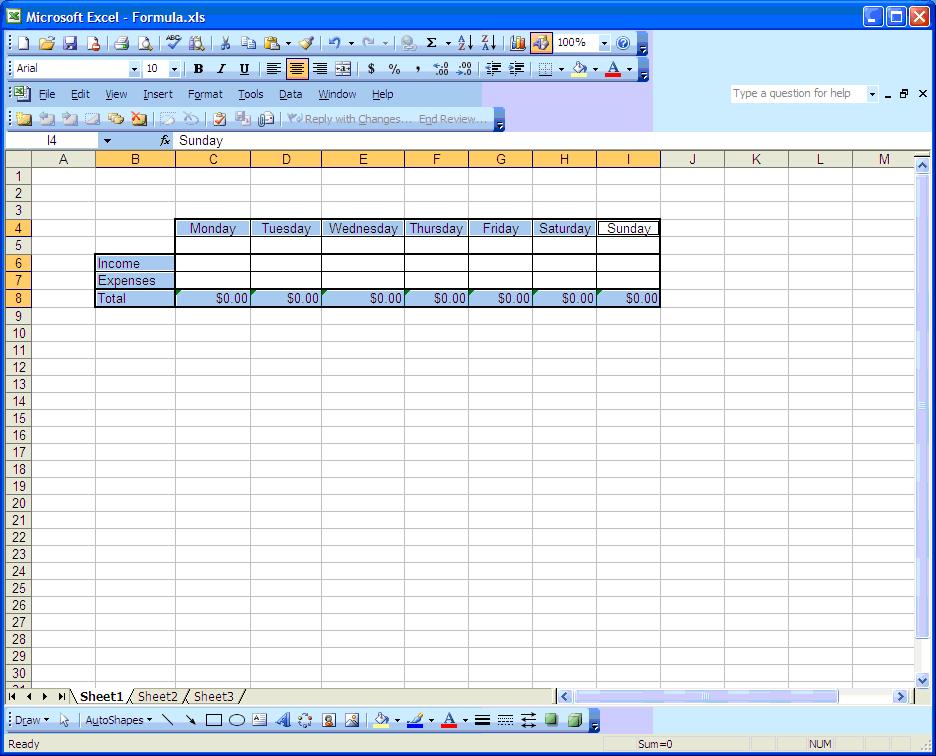The height and width of the screenshot is (756, 936).
Task: Apply Fill Color paint bucket on Formatting toolbar
Action: [580, 69]
